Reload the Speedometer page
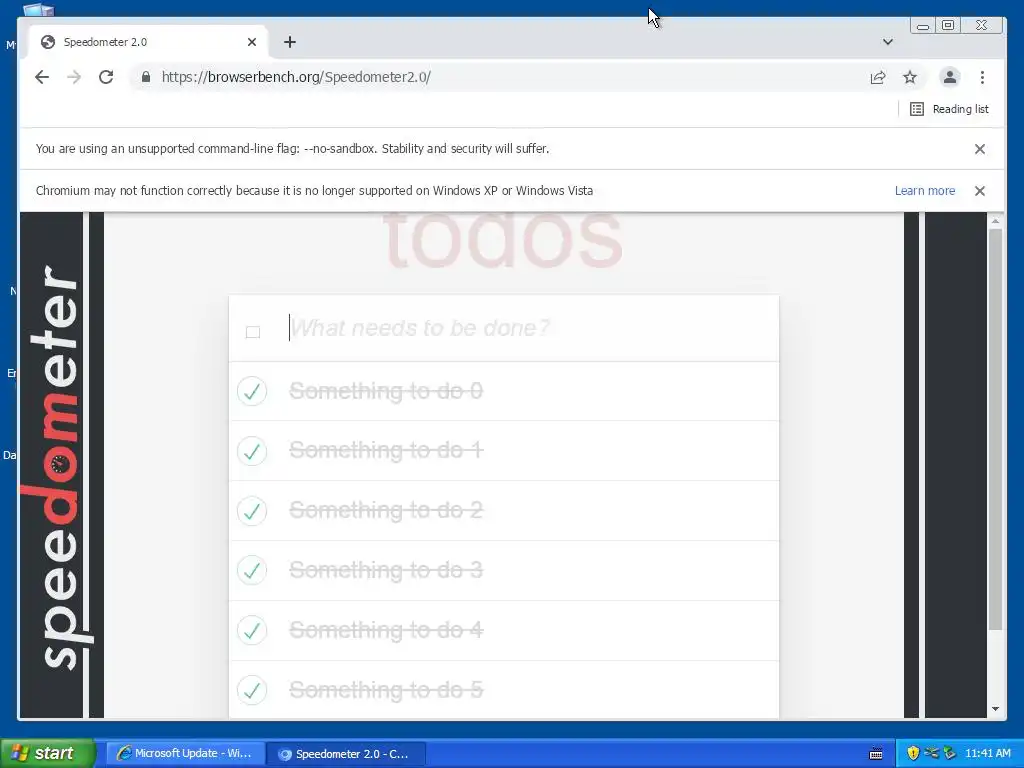Image resolution: width=1024 pixels, height=768 pixels. (106, 77)
